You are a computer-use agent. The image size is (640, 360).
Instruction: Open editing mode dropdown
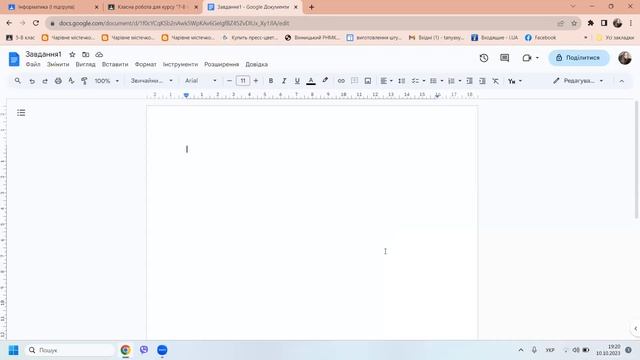(x=578, y=81)
